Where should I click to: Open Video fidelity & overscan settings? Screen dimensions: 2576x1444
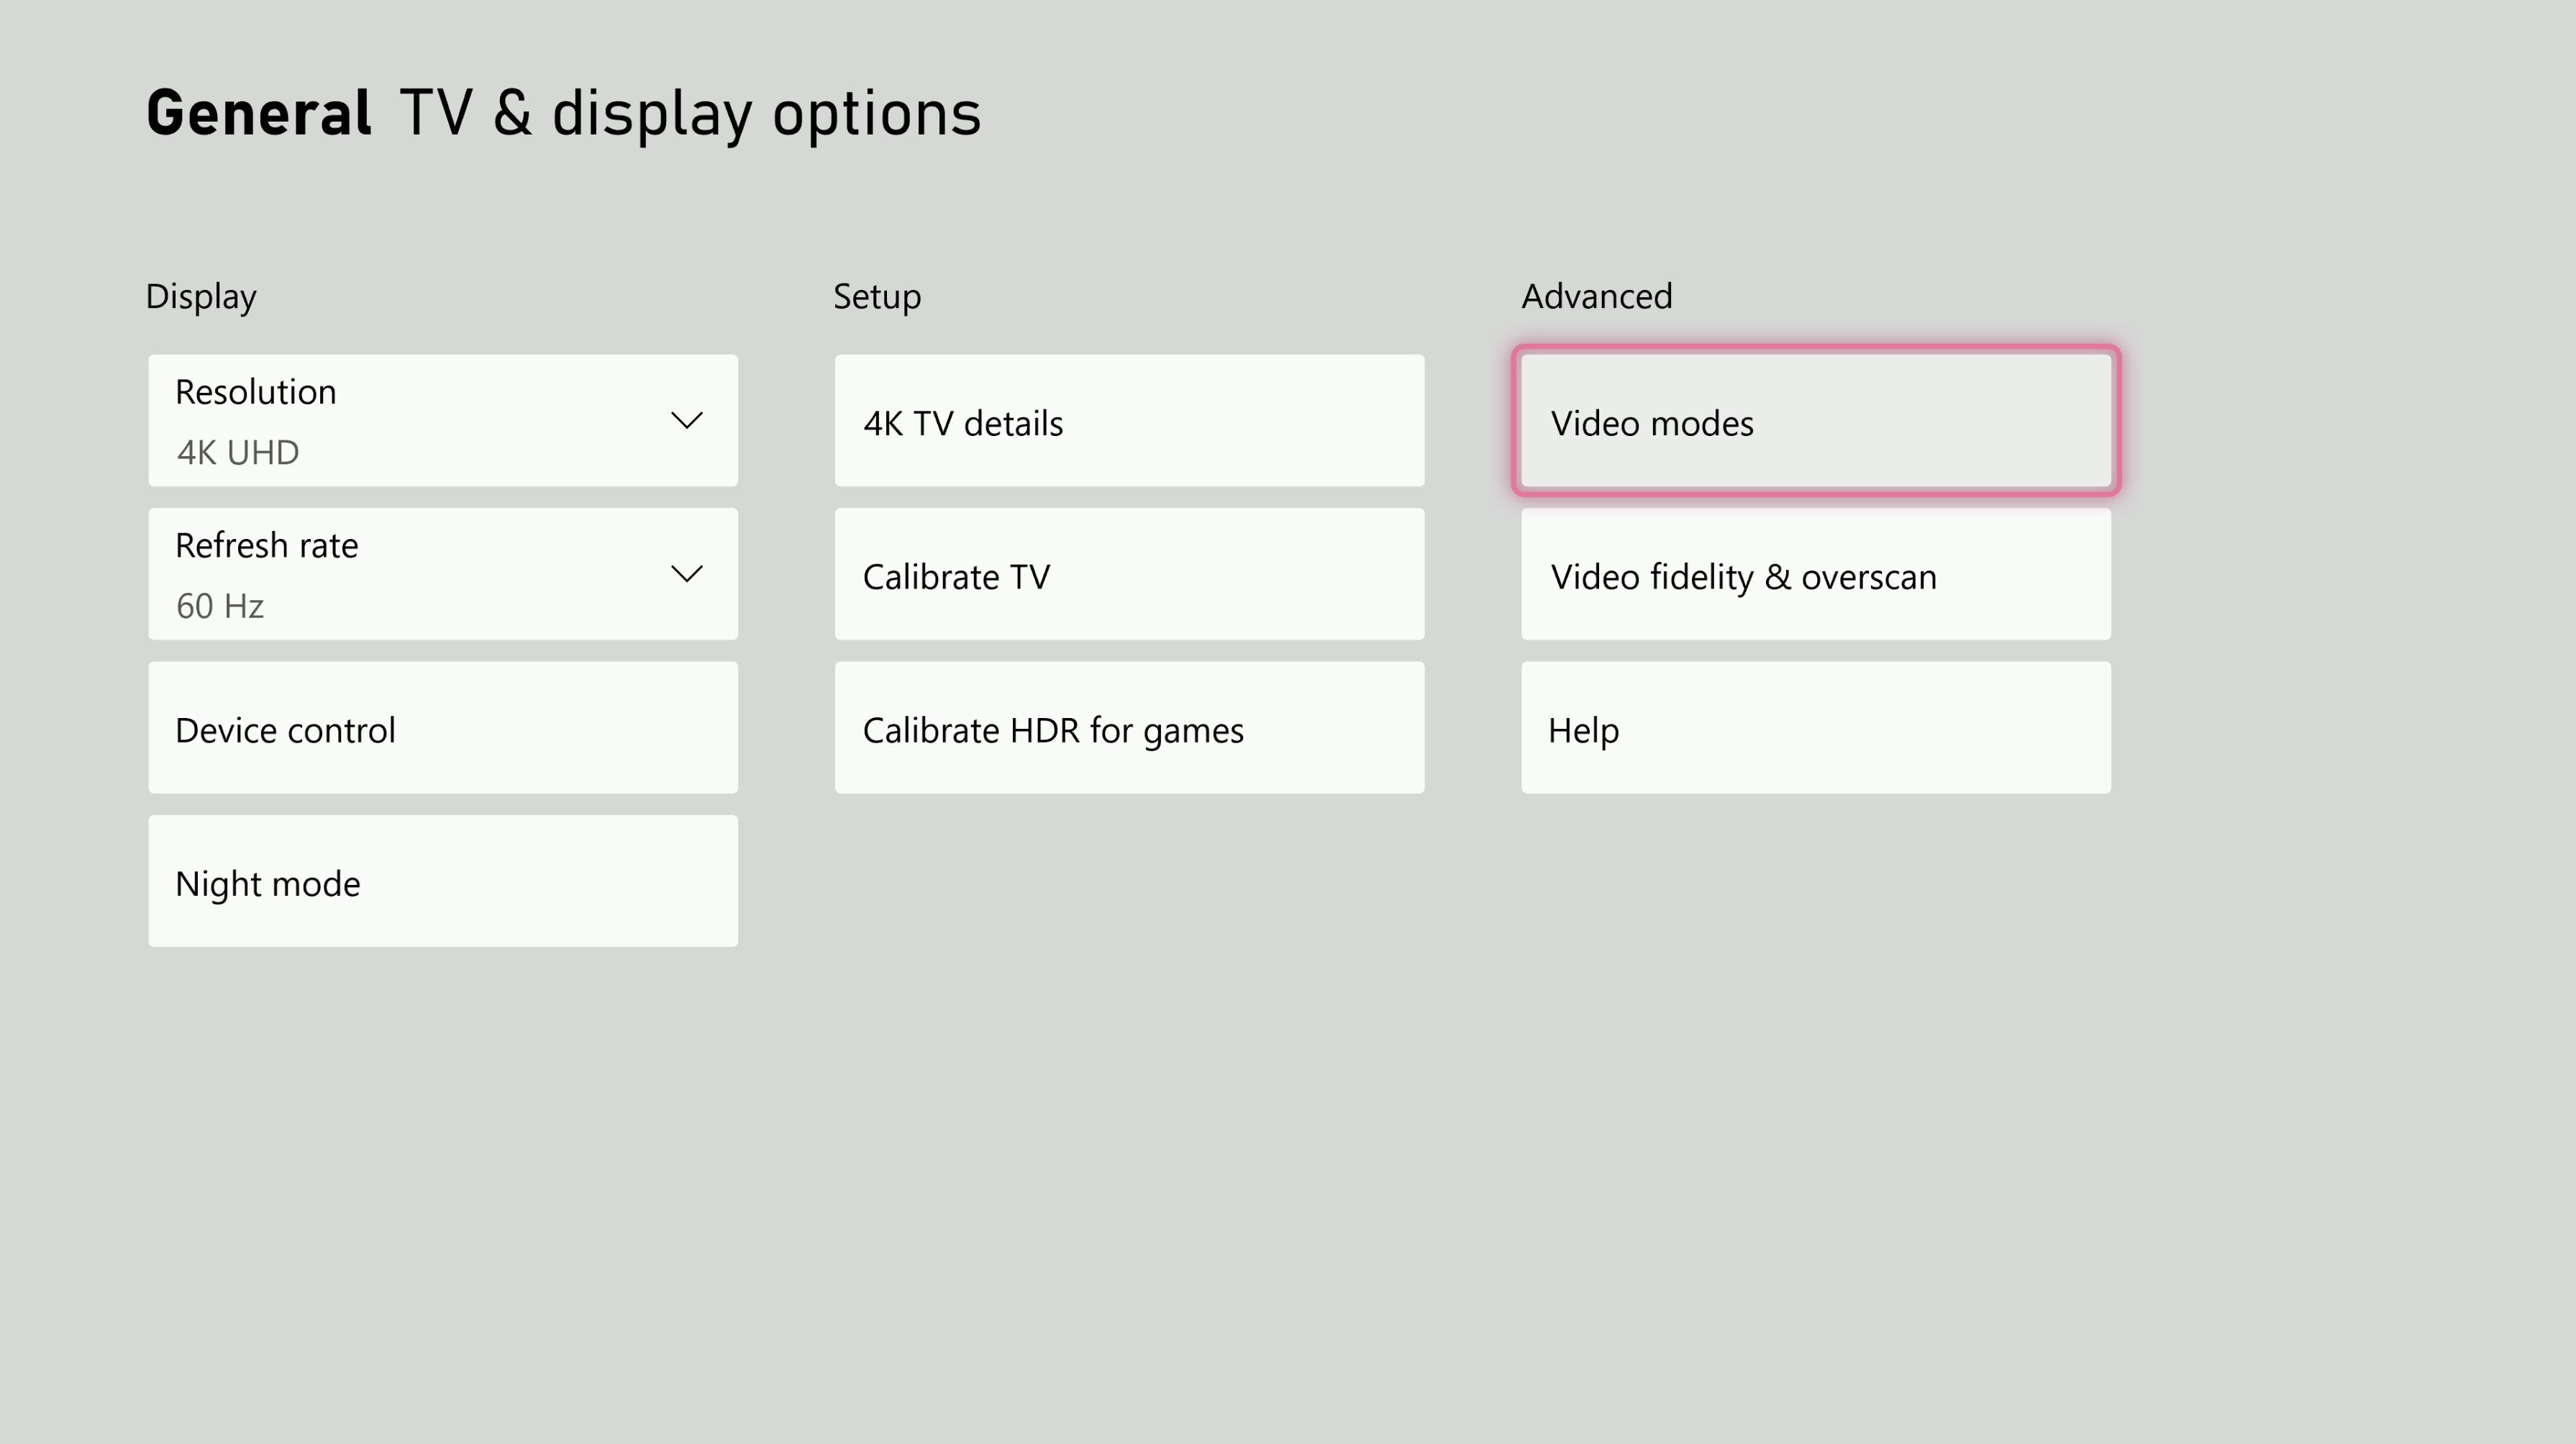(1814, 574)
